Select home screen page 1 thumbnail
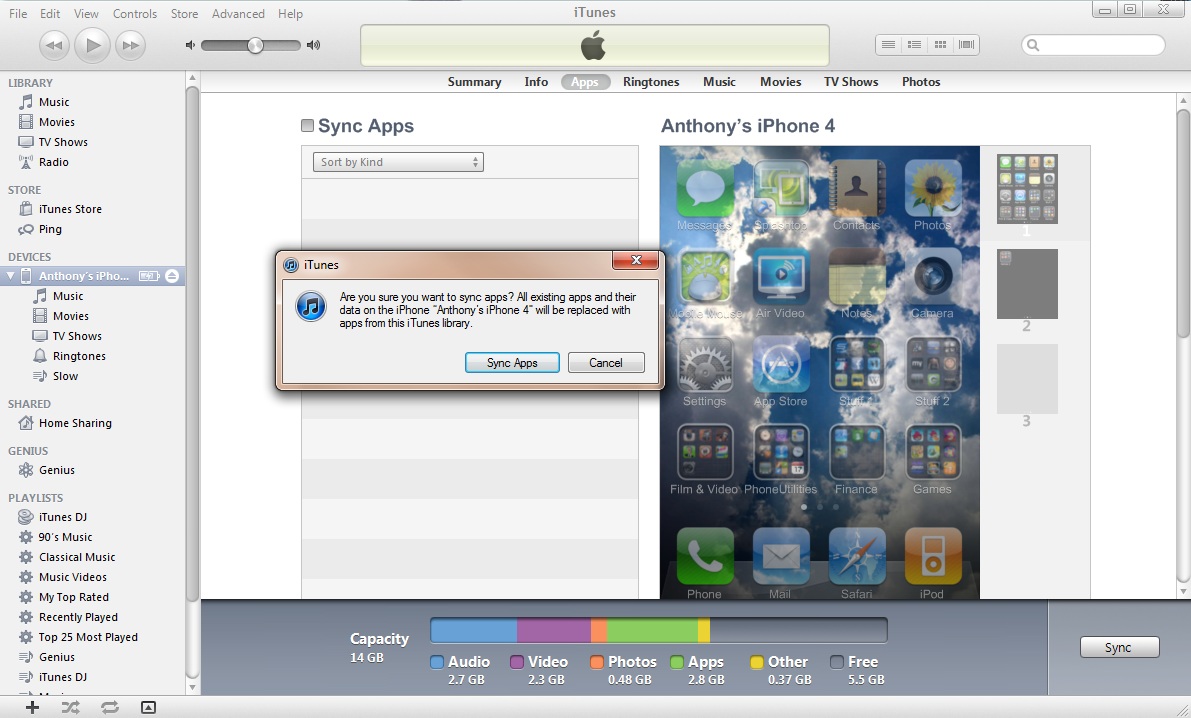 (1027, 189)
